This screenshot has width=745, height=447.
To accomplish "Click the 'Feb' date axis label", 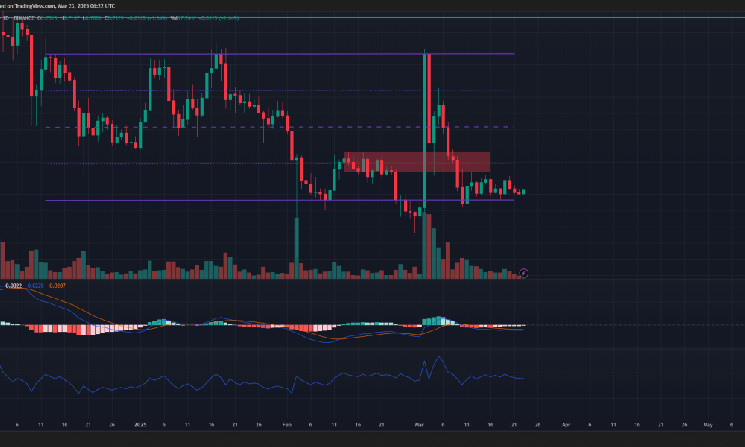I will click(287, 425).
